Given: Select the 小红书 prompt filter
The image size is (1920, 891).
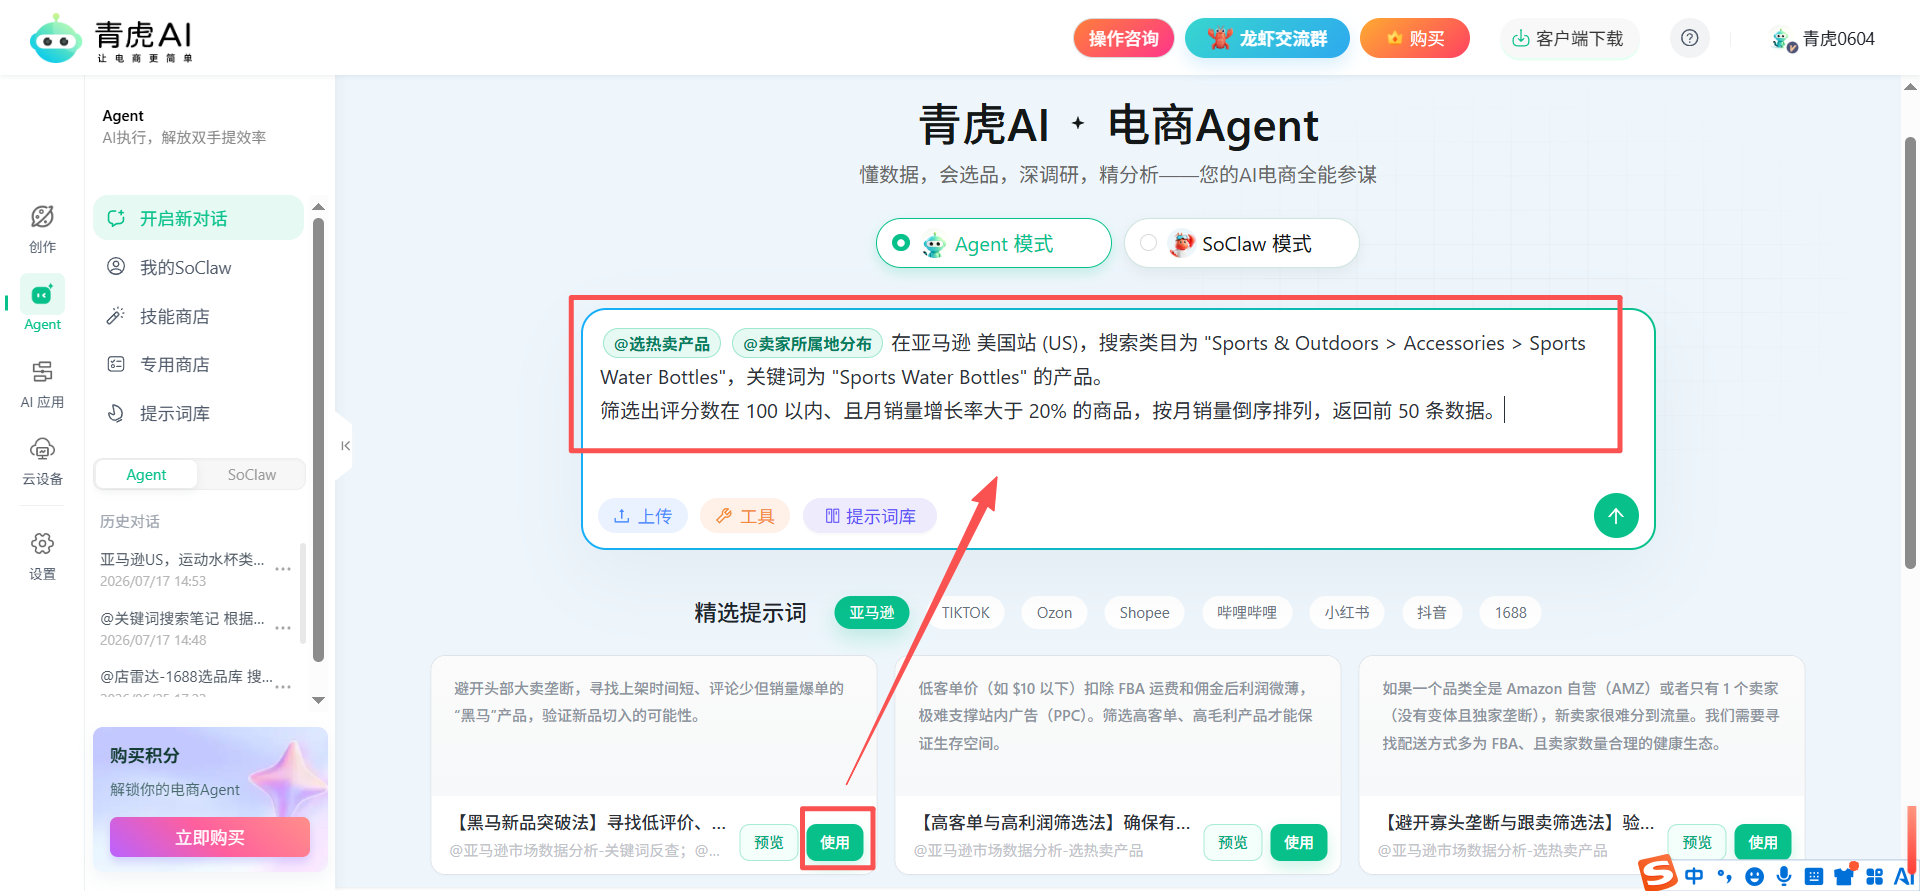Looking at the screenshot, I should pyautogui.click(x=1347, y=612).
